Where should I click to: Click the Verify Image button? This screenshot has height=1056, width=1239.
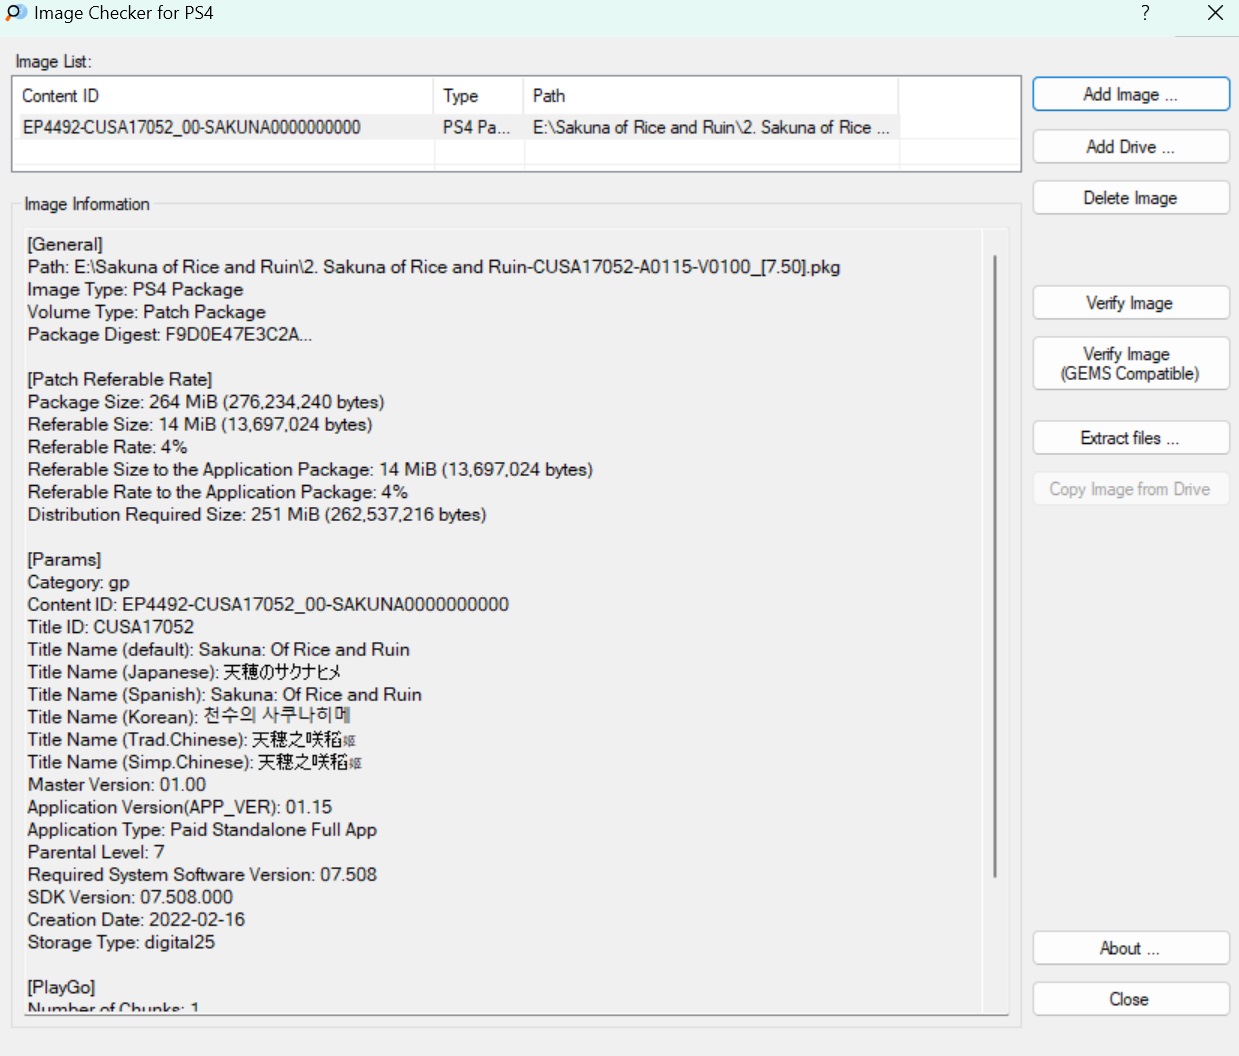[x=1130, y=303]
